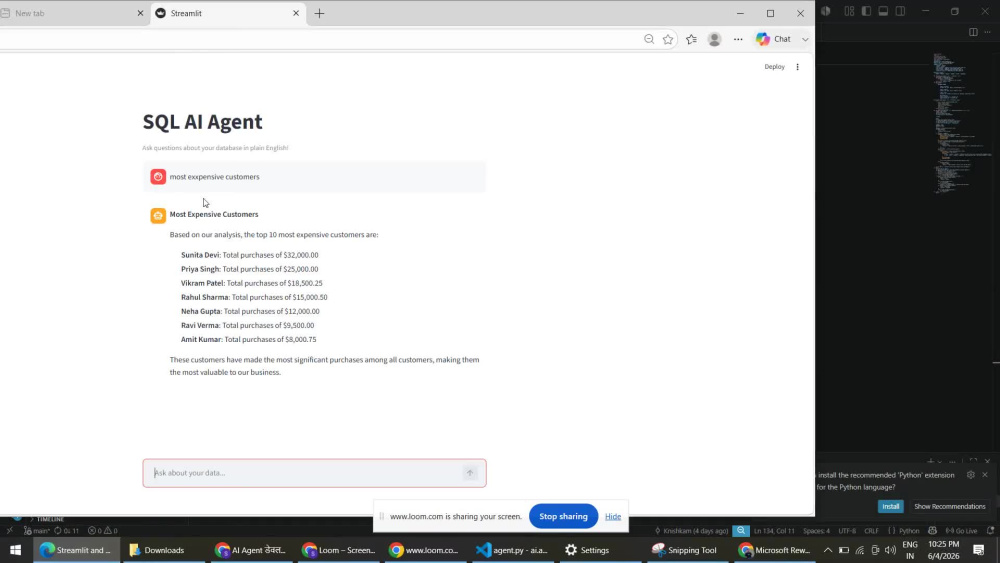Open VS Code notifications bell
This screenshot has height=563, width=1000.
[x=990, y=530]
